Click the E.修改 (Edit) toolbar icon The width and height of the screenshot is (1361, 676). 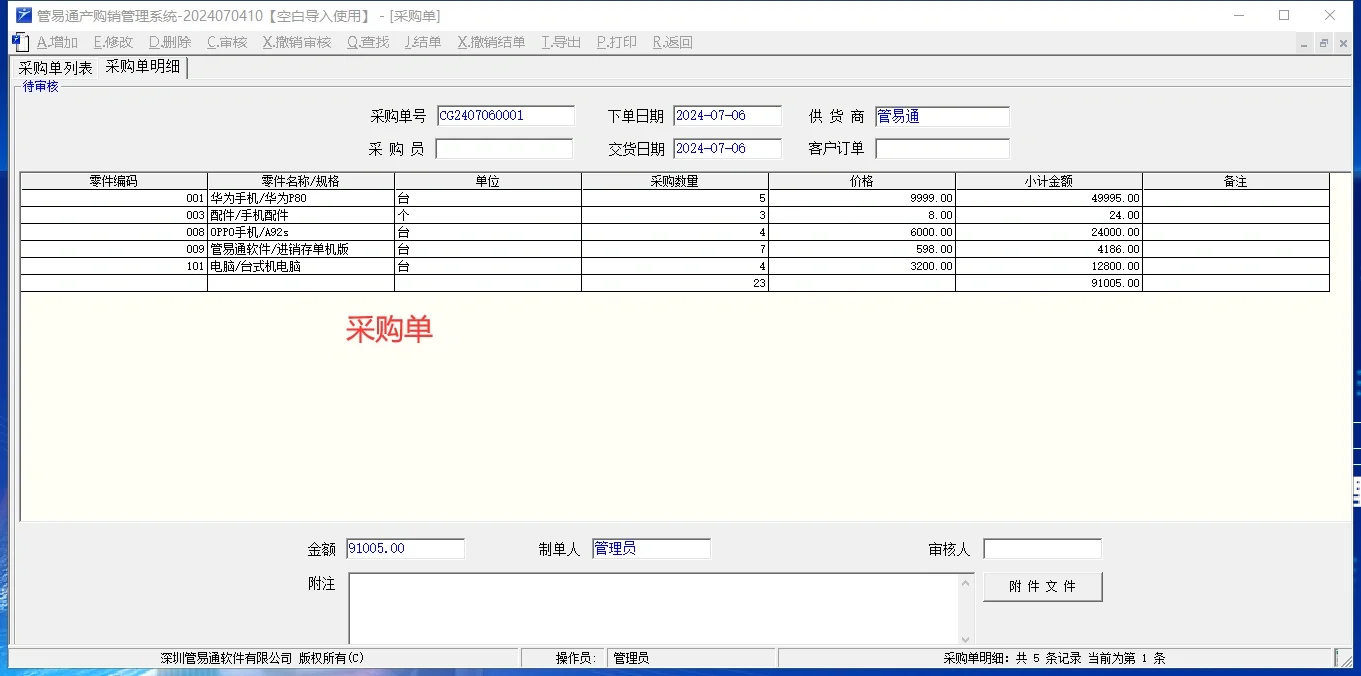pos(112,42)
